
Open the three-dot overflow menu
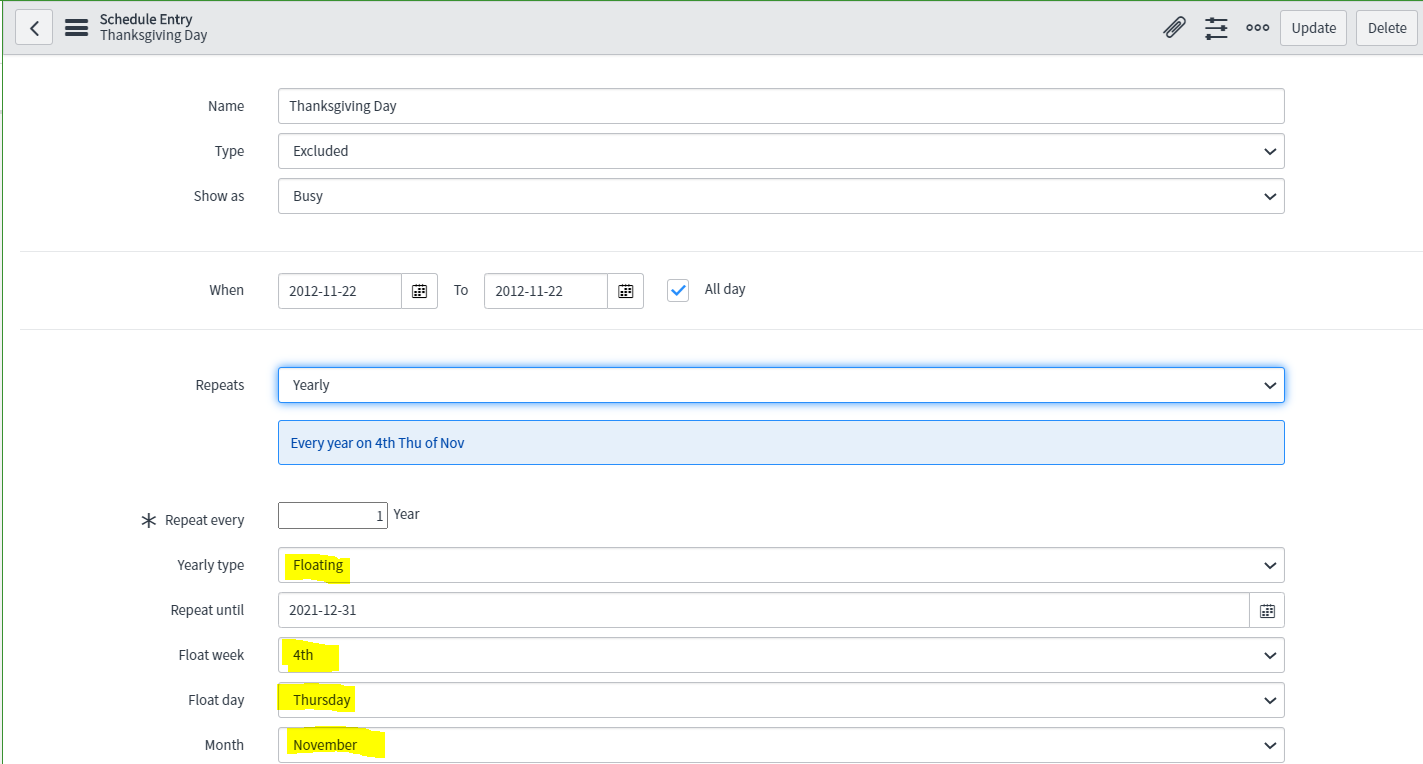[1257, 28]
